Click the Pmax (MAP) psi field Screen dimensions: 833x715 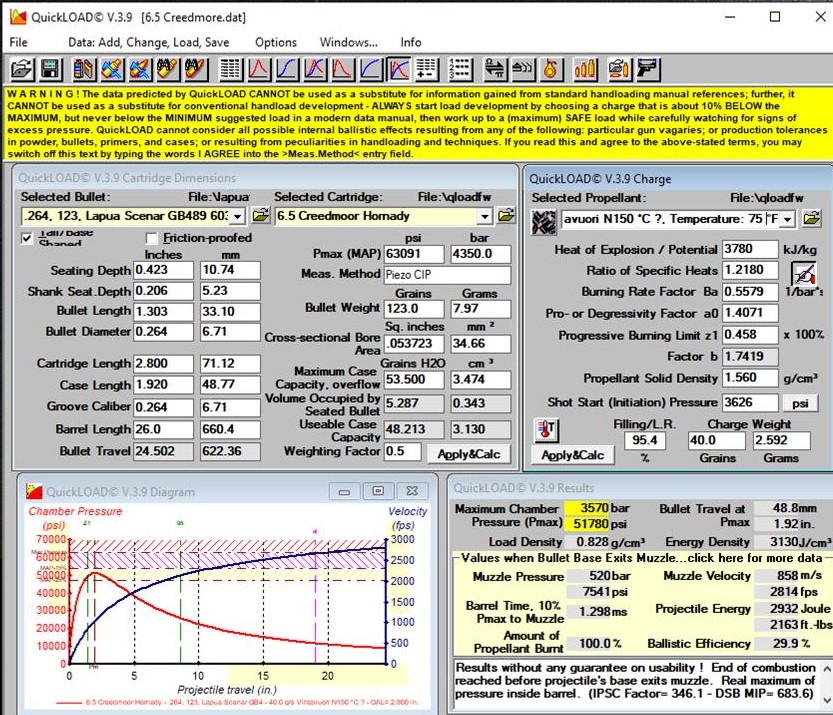pos(414,254)
